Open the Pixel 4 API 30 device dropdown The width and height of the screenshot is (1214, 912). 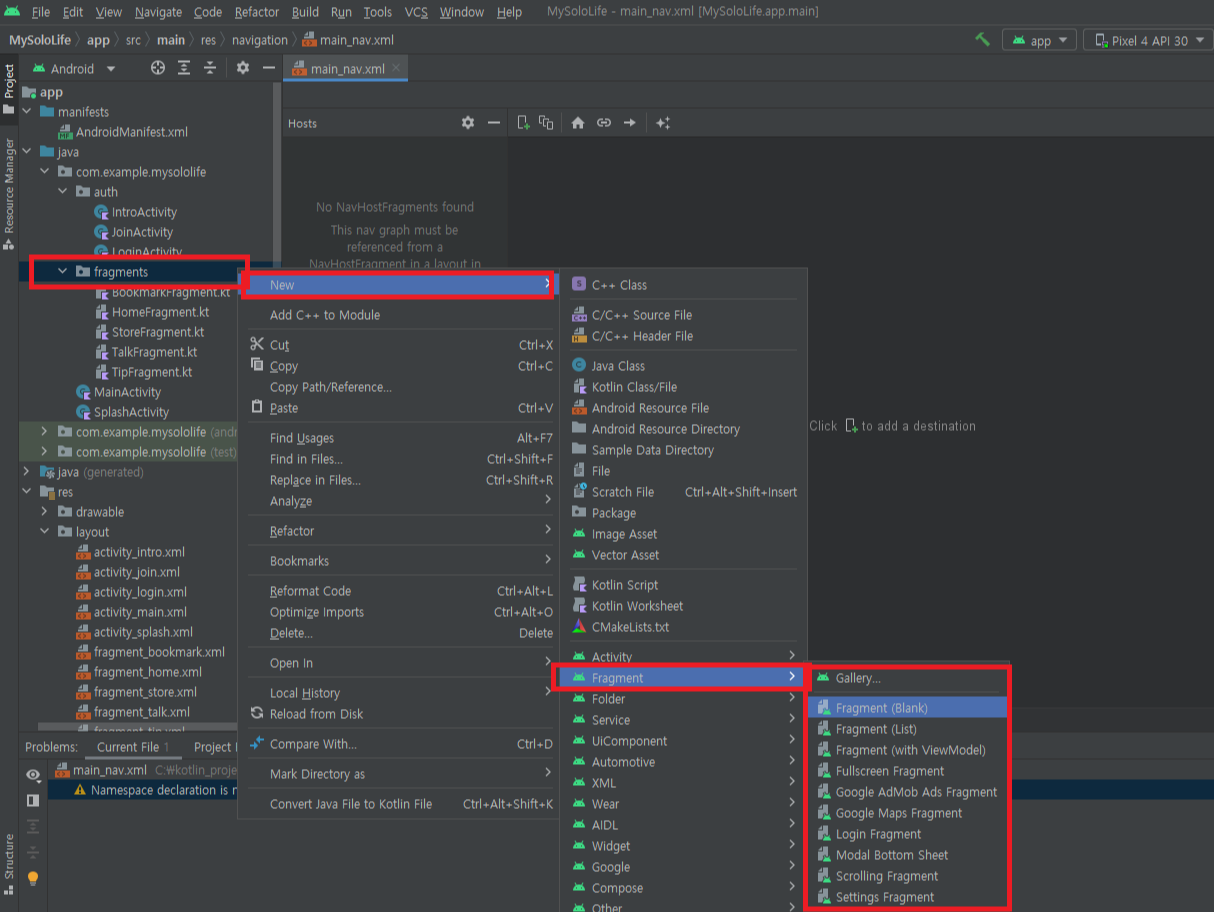point(1148,40)
